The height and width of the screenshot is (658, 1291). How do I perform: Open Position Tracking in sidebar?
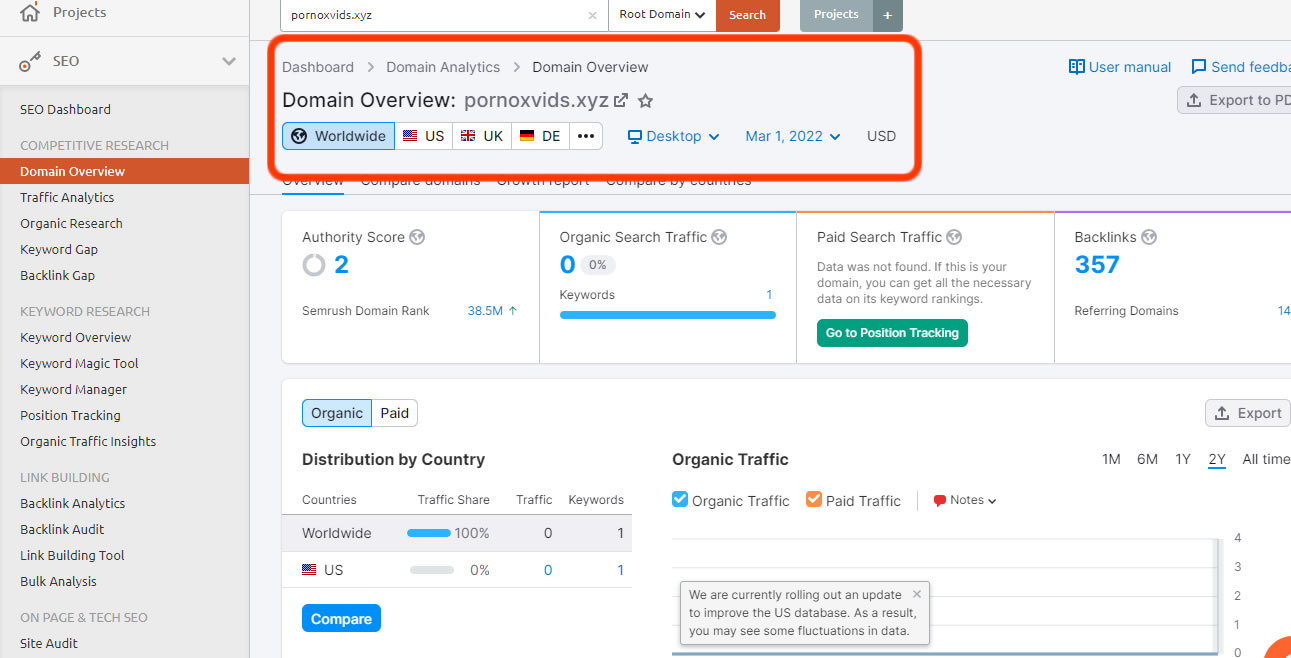(x=70, y=415)
